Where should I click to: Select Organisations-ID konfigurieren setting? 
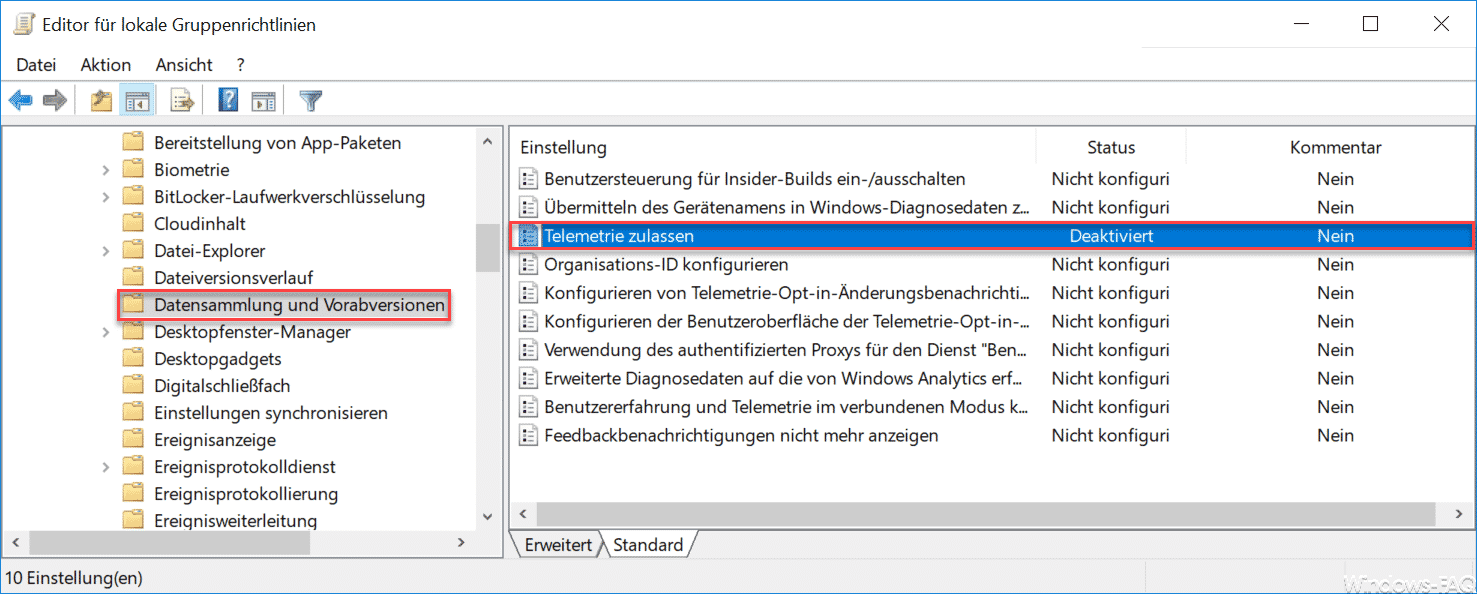(x=665, y=265)
